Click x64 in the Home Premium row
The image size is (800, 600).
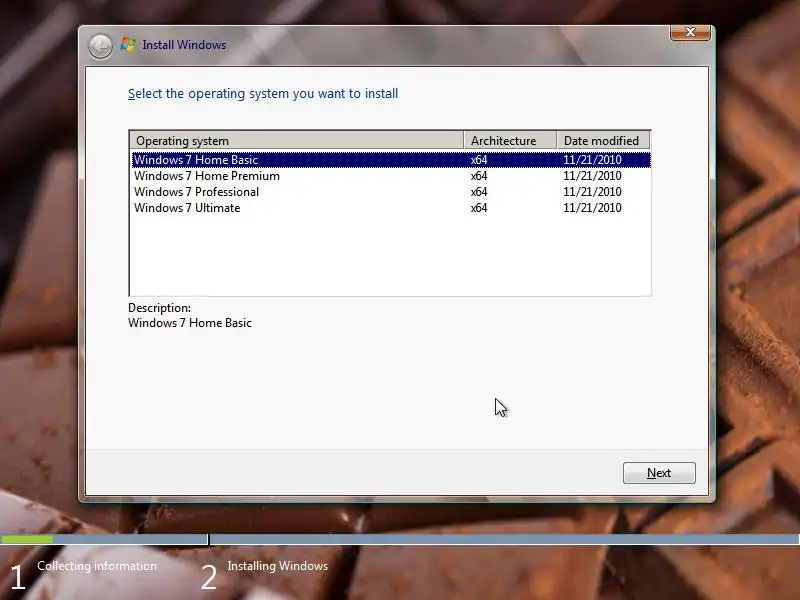click(x=479, y=176)
